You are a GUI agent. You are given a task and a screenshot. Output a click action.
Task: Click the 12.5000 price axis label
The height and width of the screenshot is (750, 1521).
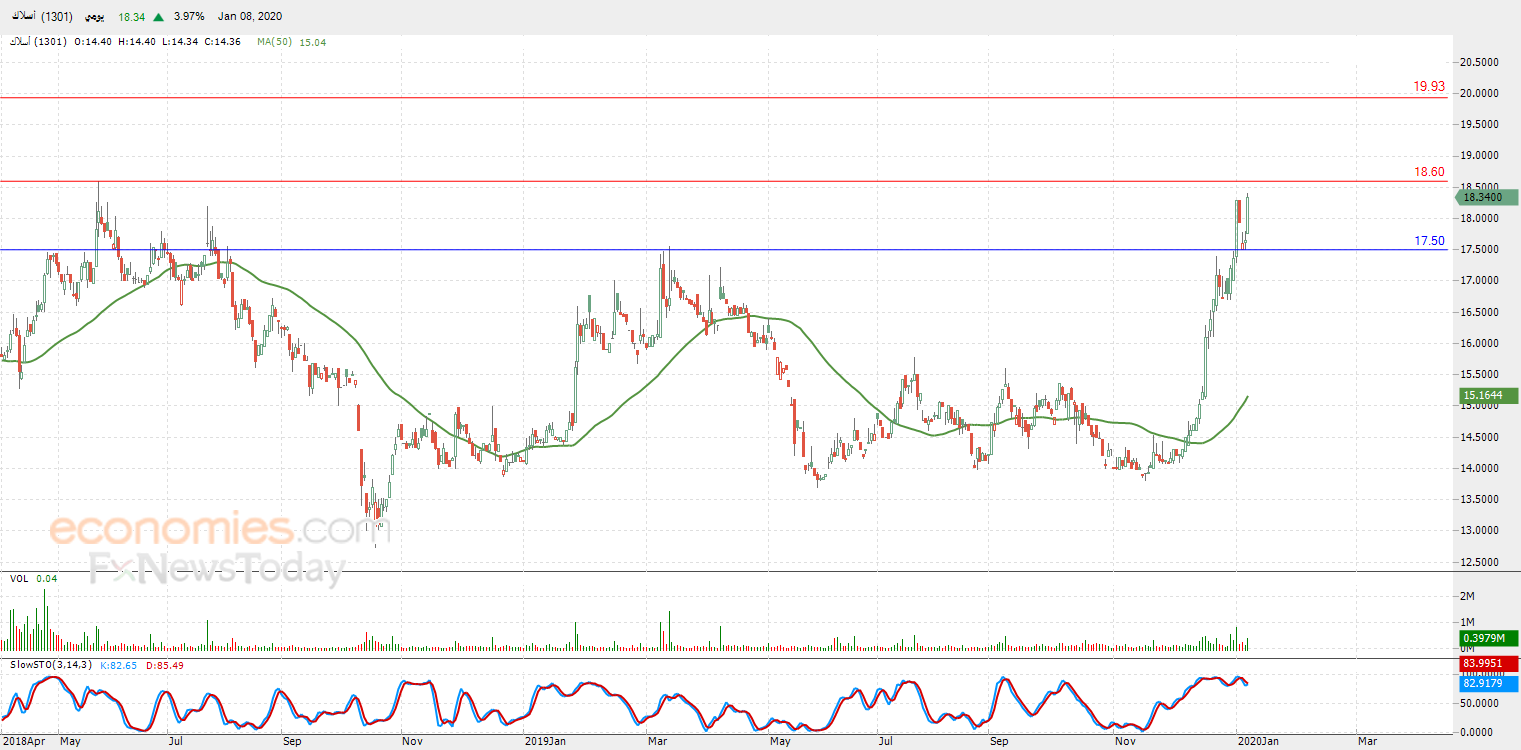pos(1480,562)
